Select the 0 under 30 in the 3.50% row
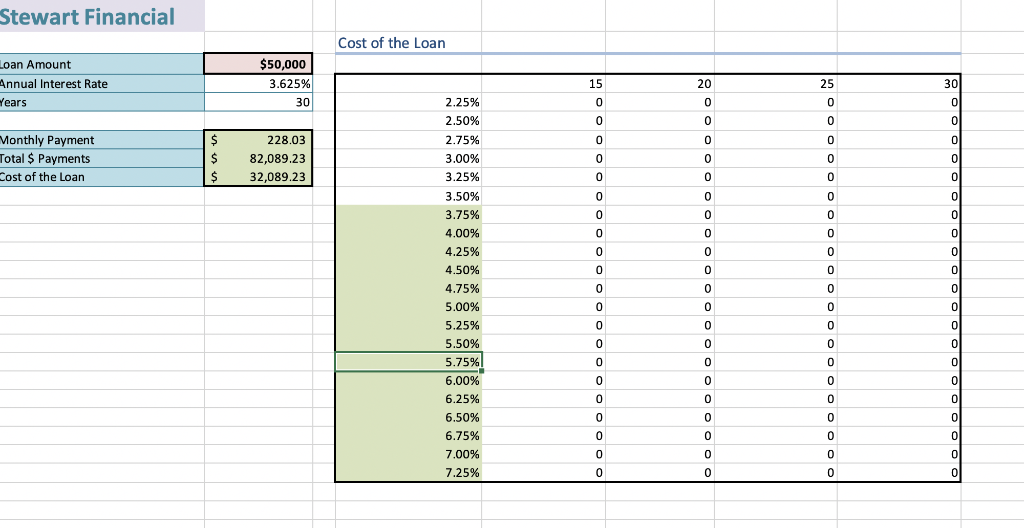Screen dimensions: 1024x528 tap(899, 196)
